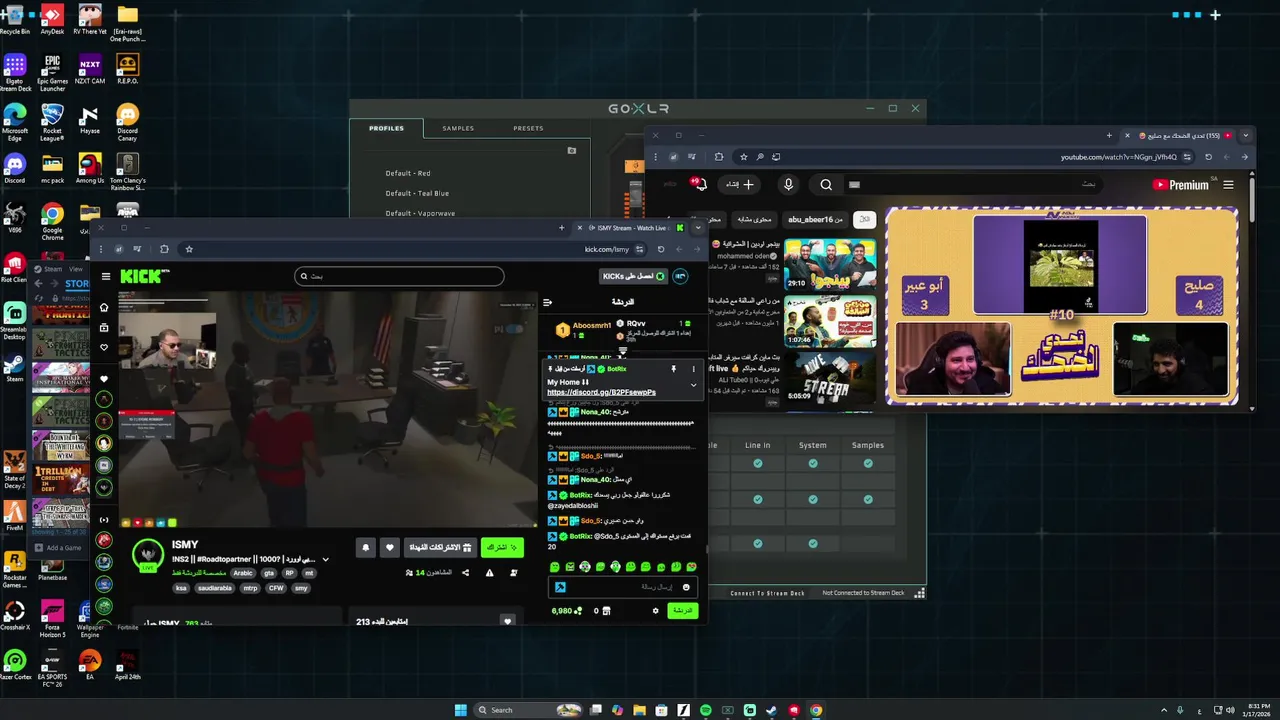Screen dimensions: 1280x720
Task: Click YouTube Premium logo
Action: coord(1181,185)
